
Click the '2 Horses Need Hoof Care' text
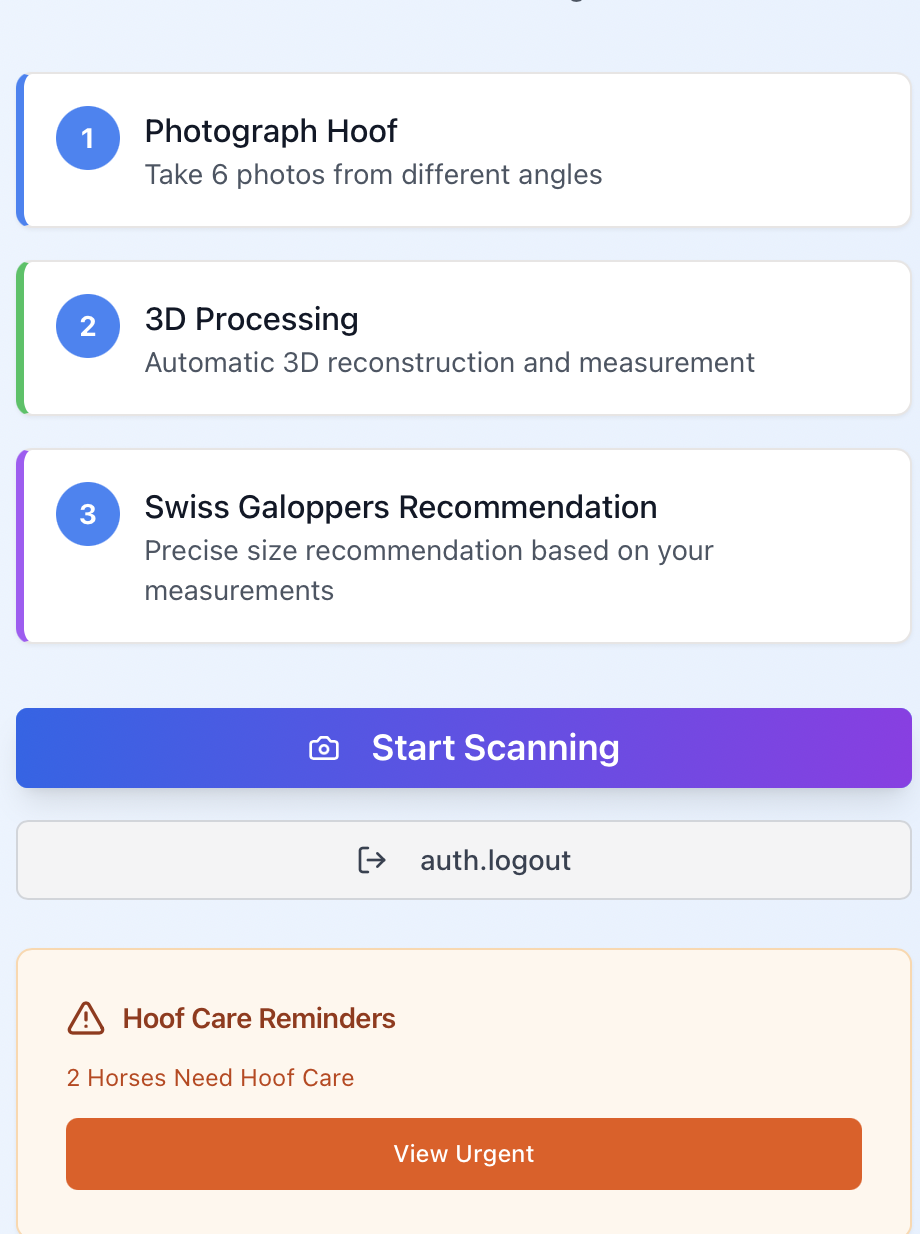210,1078
